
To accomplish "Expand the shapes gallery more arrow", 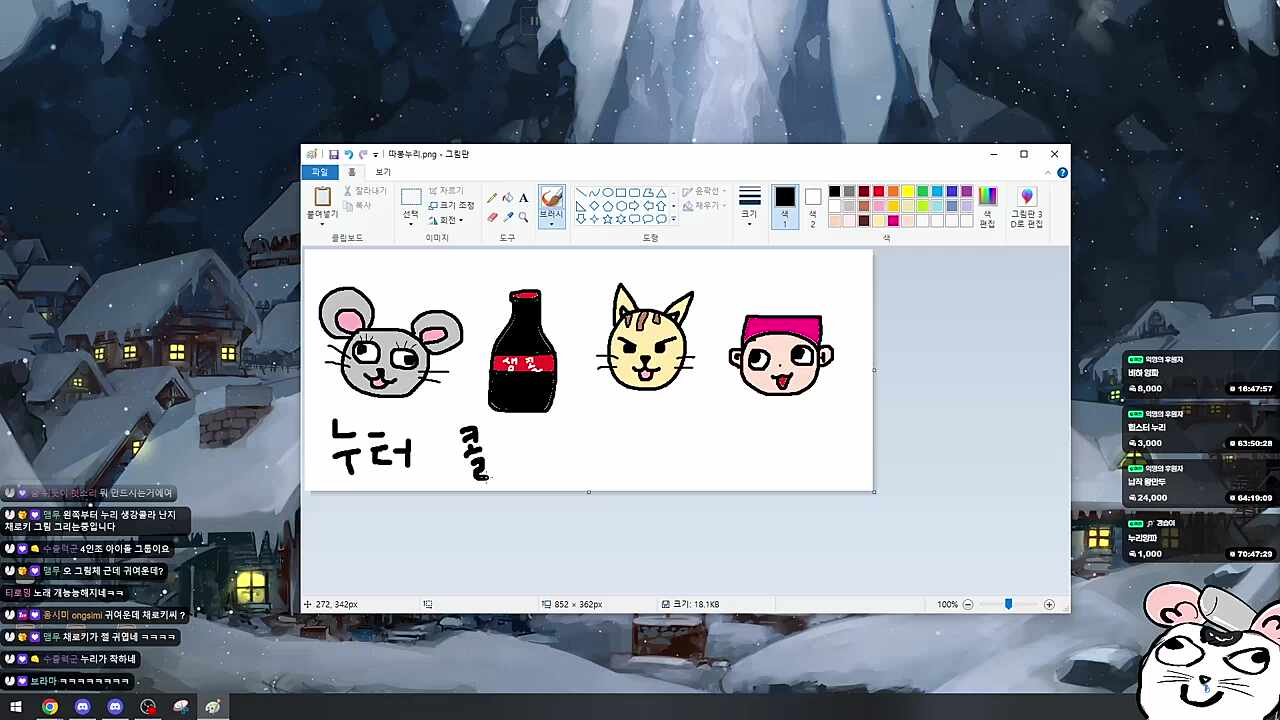I will (x=673, y=219).
